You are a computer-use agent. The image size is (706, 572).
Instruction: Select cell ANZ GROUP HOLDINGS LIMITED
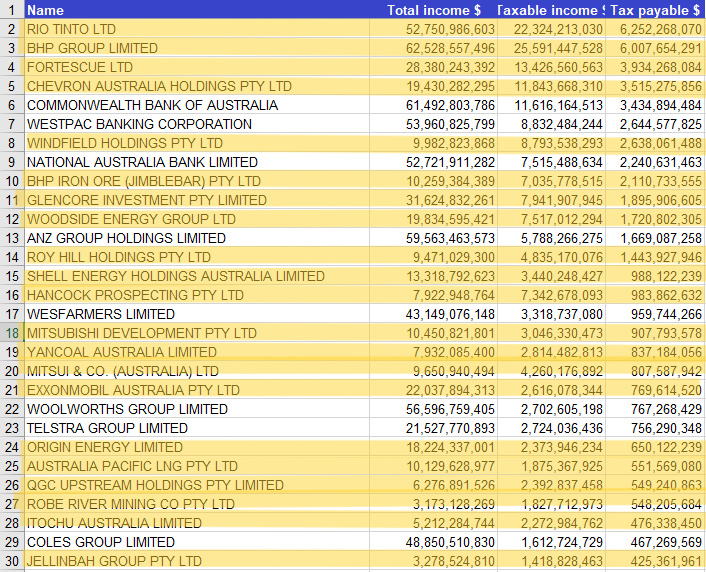coord(197,238)
